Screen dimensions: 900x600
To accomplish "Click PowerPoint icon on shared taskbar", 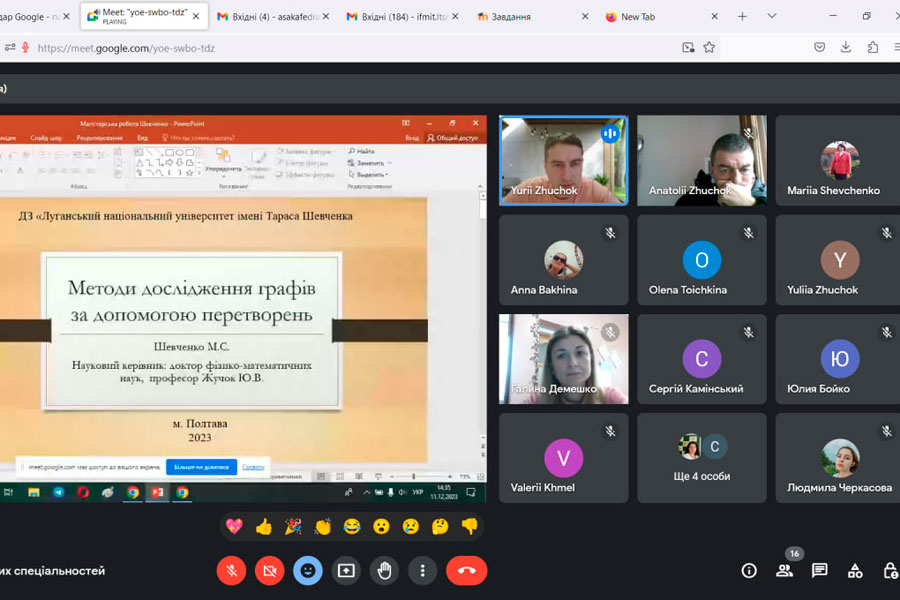I will (x=157, y=492).
